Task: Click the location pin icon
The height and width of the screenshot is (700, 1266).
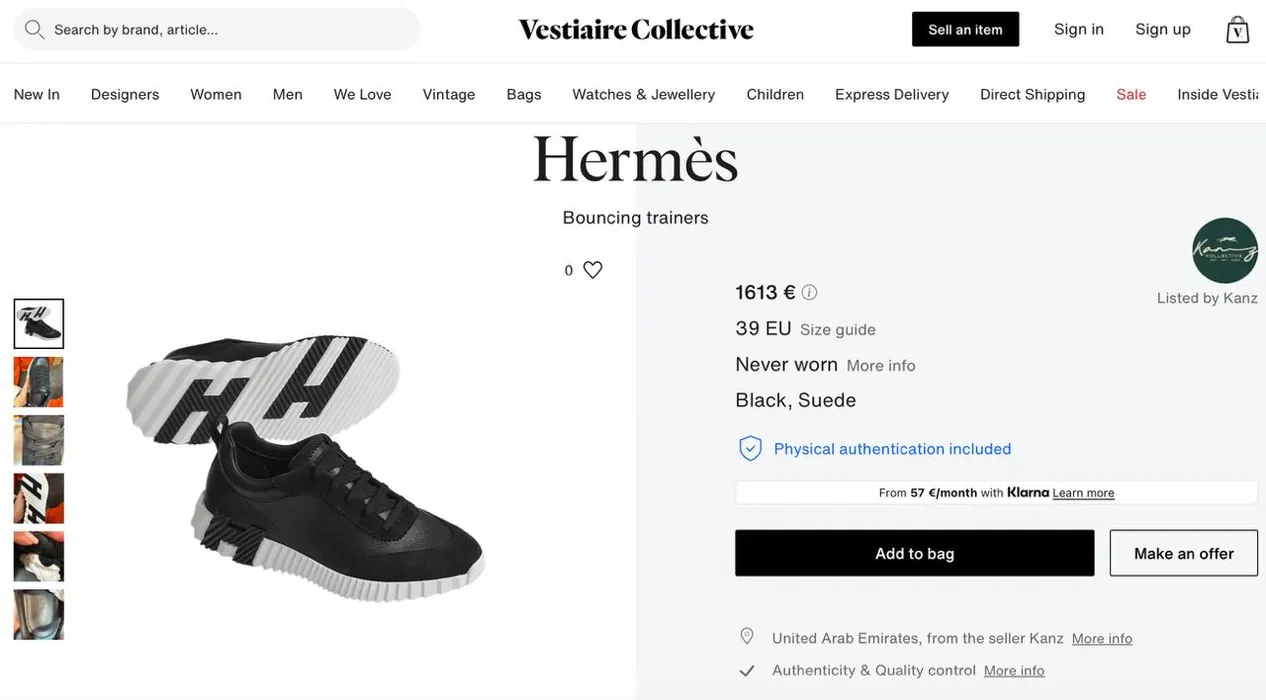Action: pyautogui.click(x=747, y=637)
